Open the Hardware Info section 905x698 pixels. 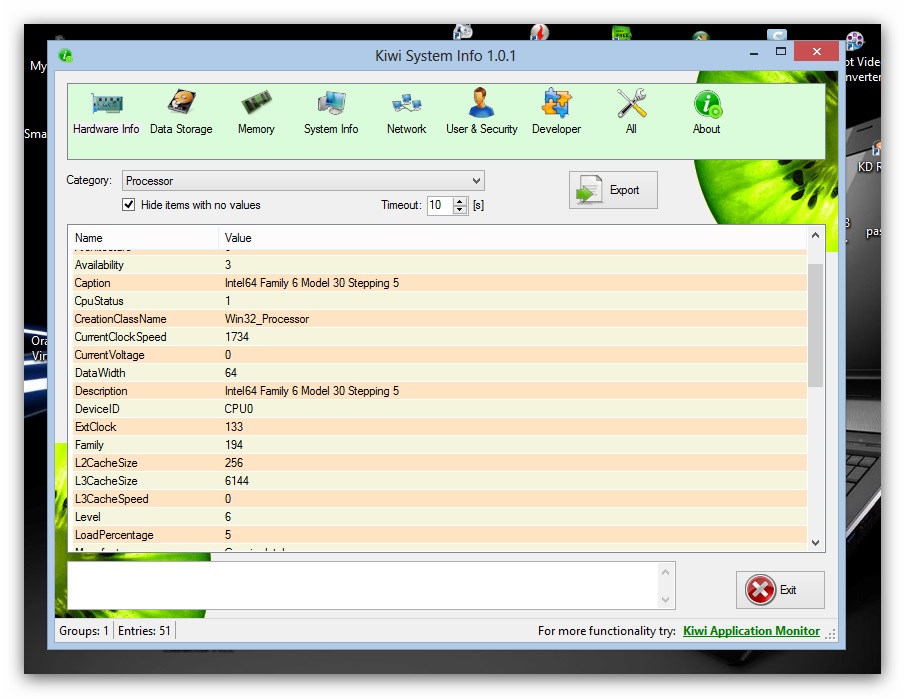(x=106, y=113)
